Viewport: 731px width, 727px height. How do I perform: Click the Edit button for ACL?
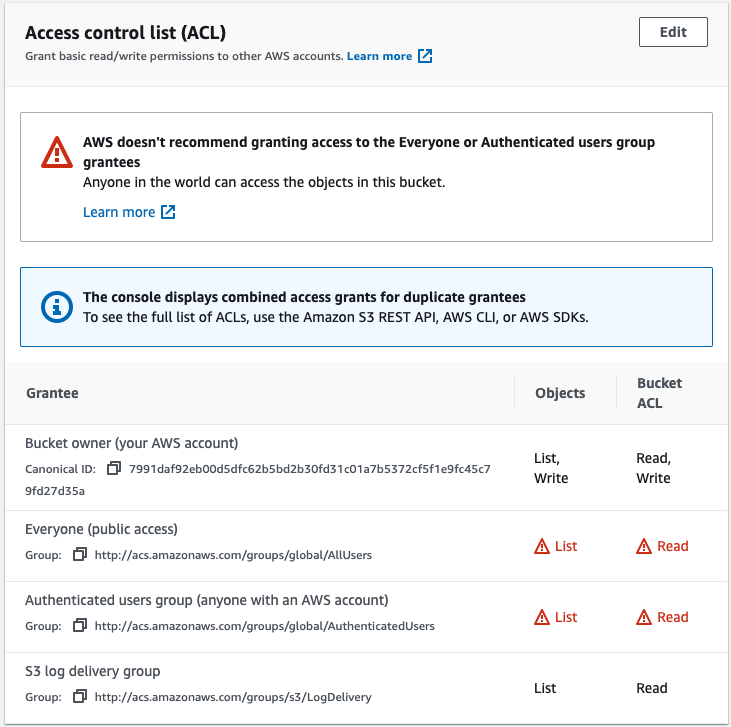pos(673,32)
